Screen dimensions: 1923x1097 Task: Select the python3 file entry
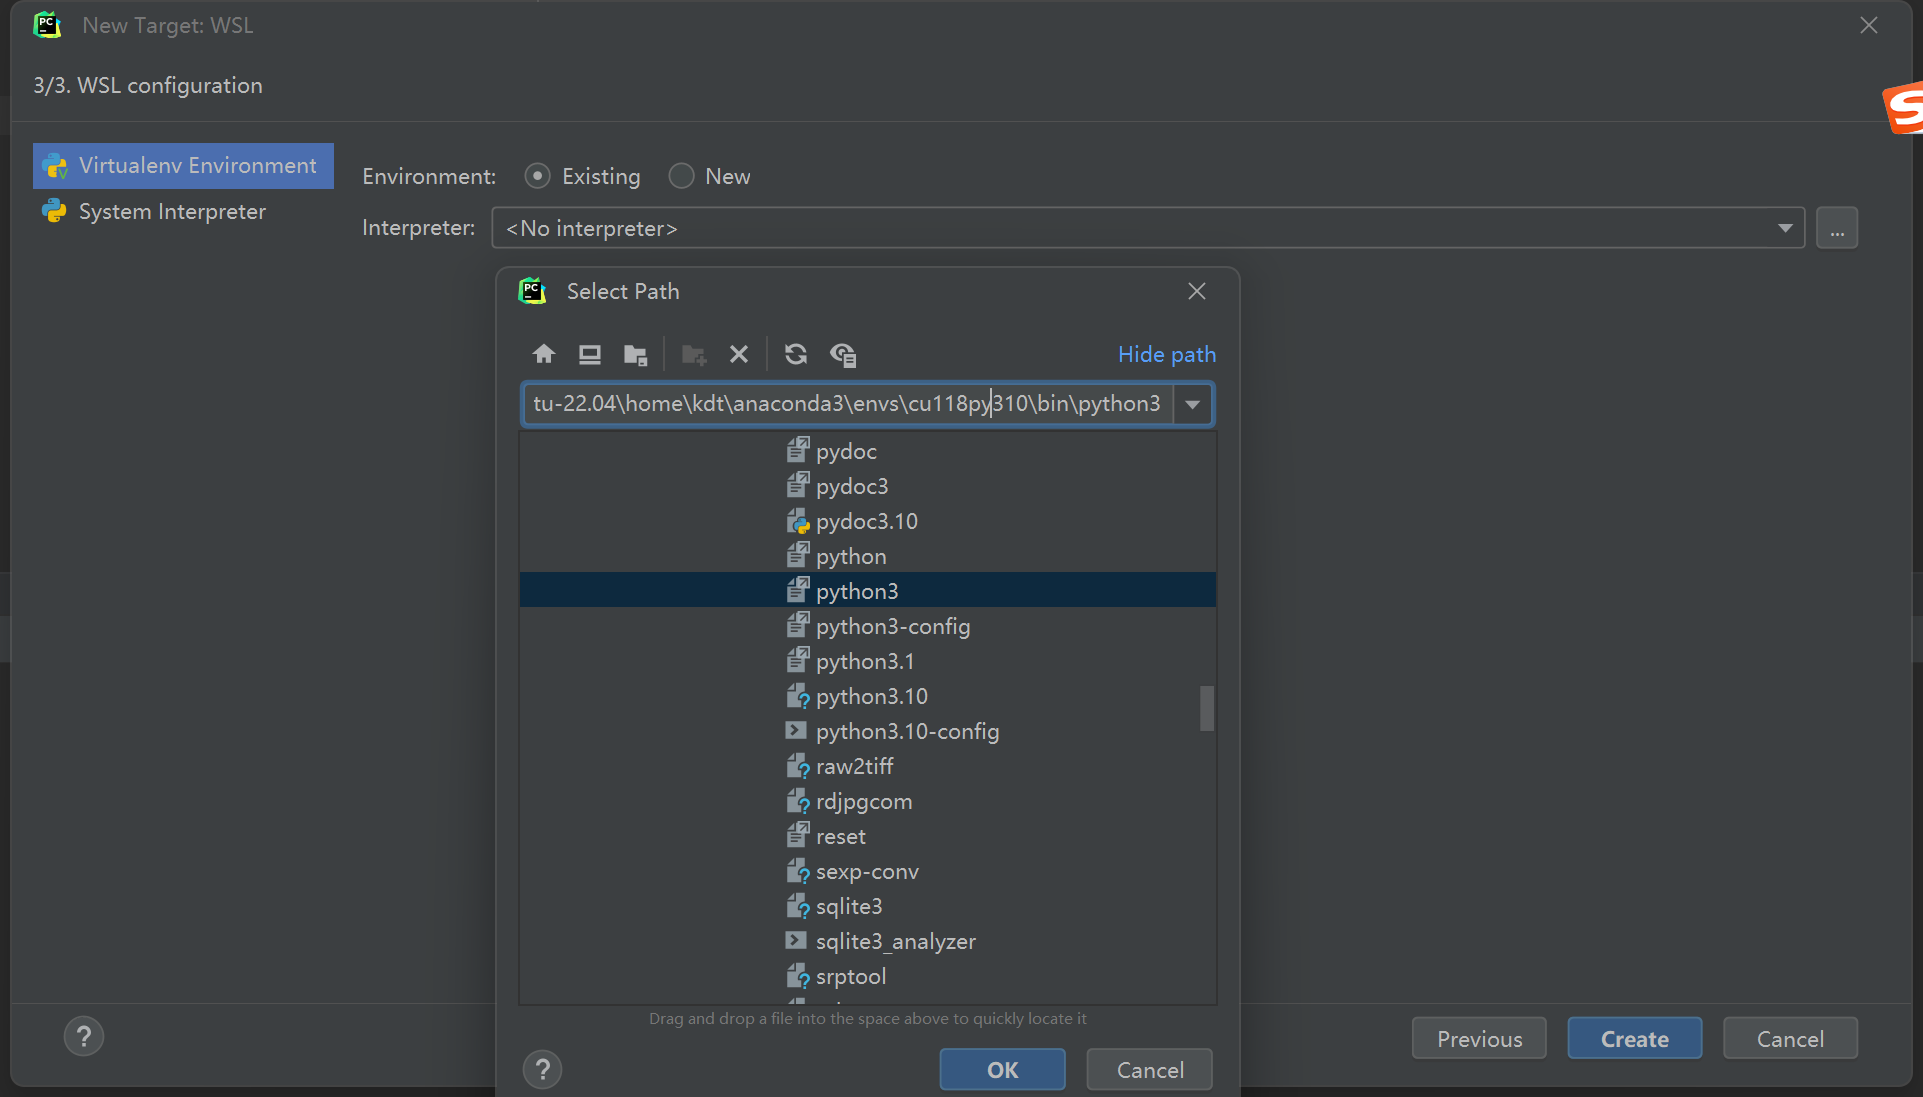point(868,590)
